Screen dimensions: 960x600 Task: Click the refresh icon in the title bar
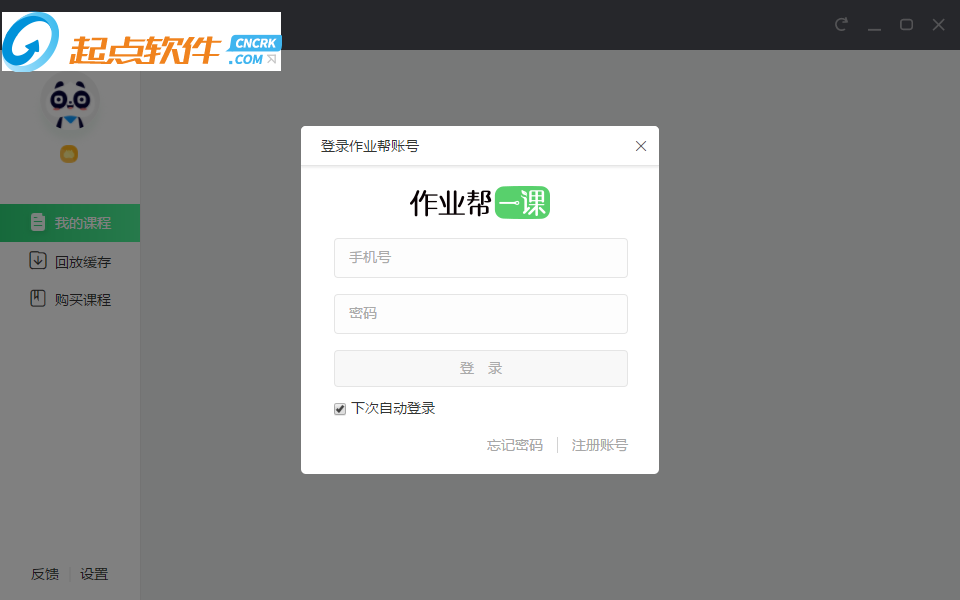(x=842, y=24)
